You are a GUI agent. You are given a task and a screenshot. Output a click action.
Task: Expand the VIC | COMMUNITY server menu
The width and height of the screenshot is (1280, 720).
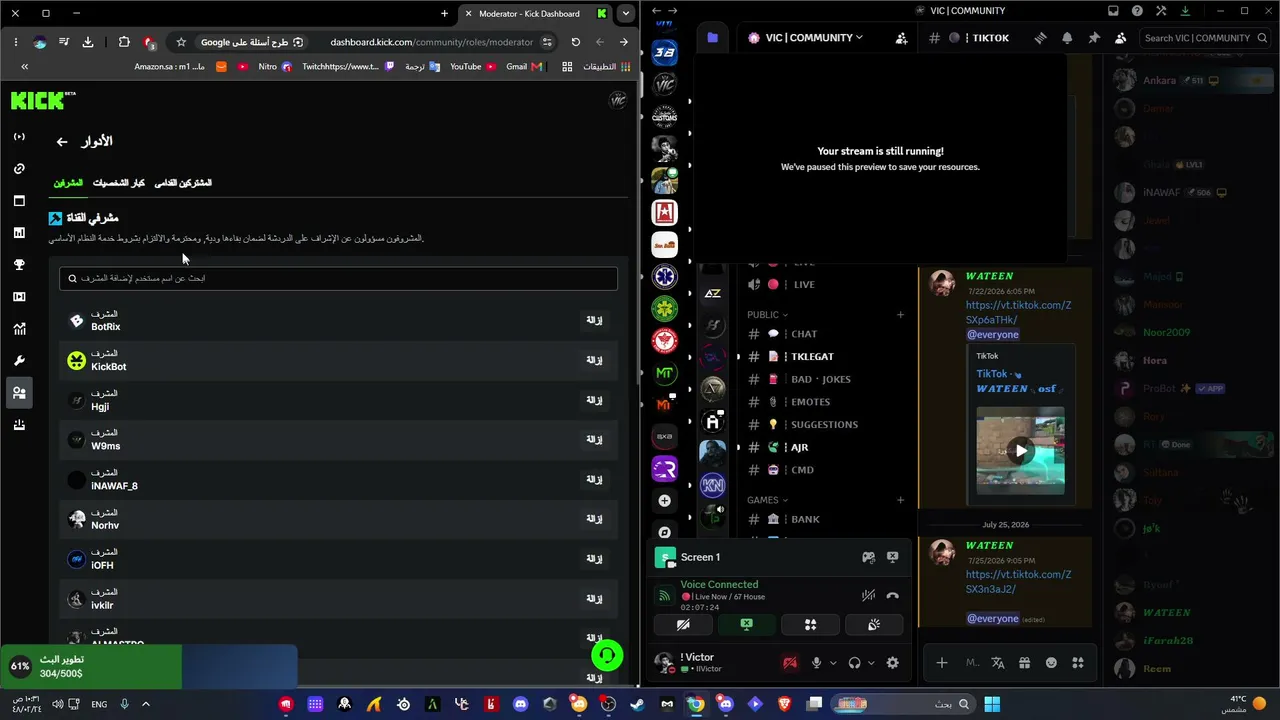[814, 38]
